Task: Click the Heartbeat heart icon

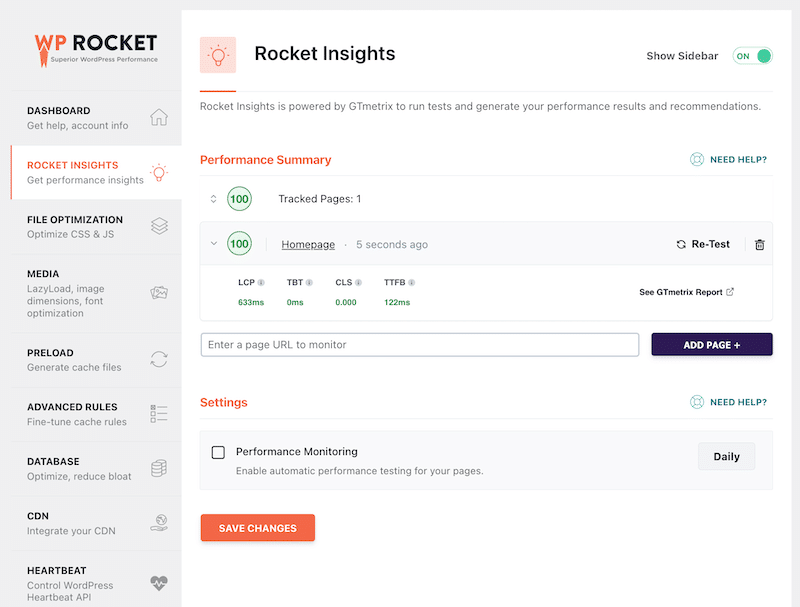Action: click(159, 583)
